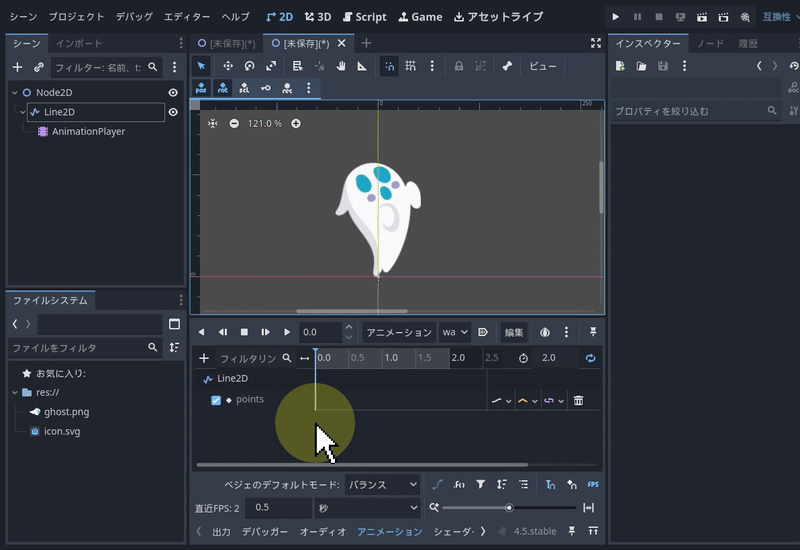Screen dimensions: 800x550
Task: Toggle visibility of Node2D
Action: 173,92
